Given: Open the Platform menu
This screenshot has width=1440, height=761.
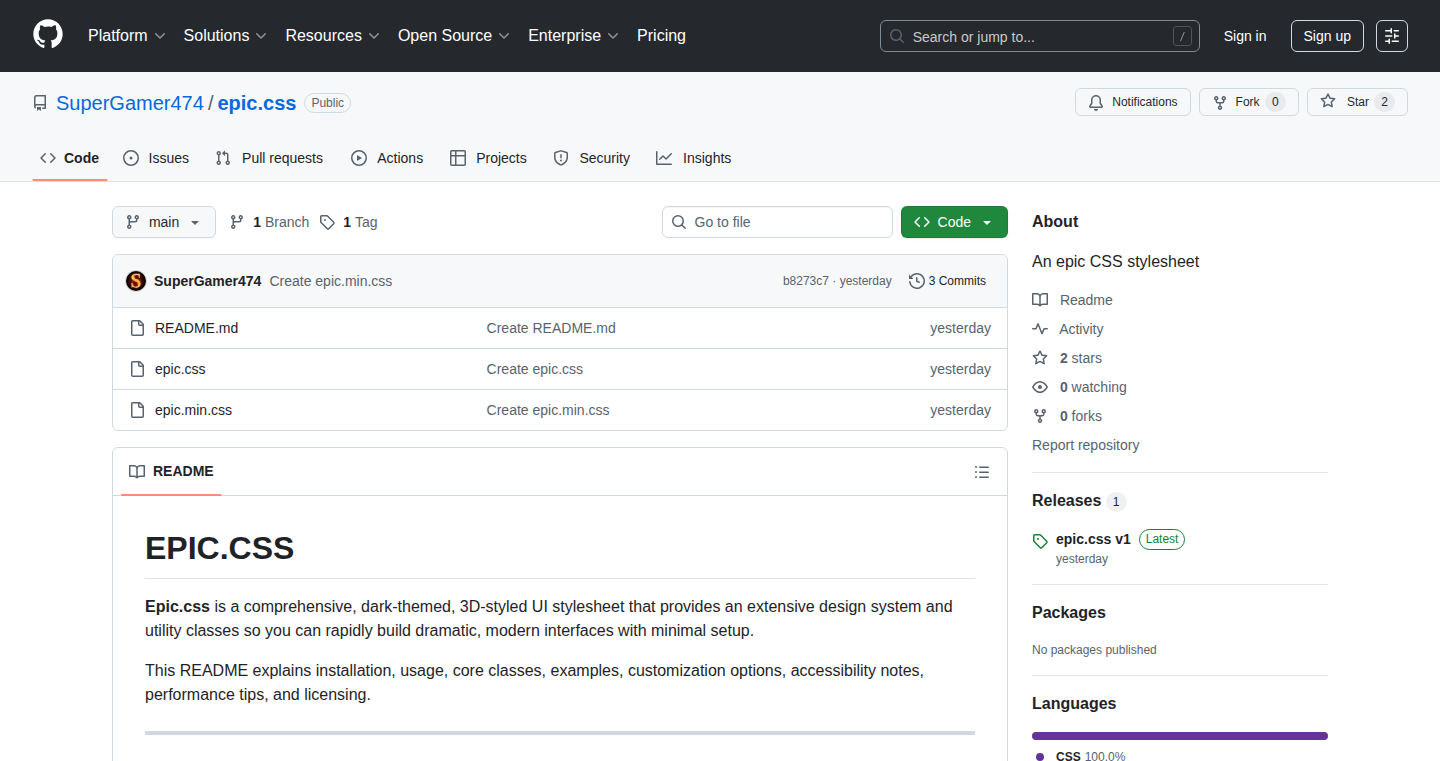Looking at the screenshot, I should (126, 35).
